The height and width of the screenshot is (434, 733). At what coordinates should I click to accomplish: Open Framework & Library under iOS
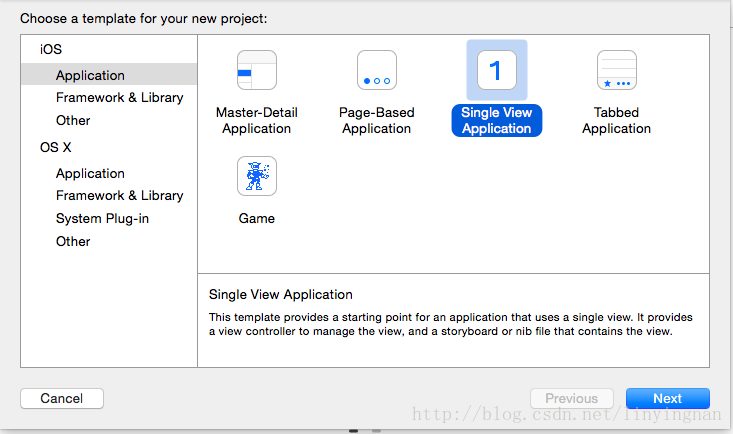pos(119,97)
